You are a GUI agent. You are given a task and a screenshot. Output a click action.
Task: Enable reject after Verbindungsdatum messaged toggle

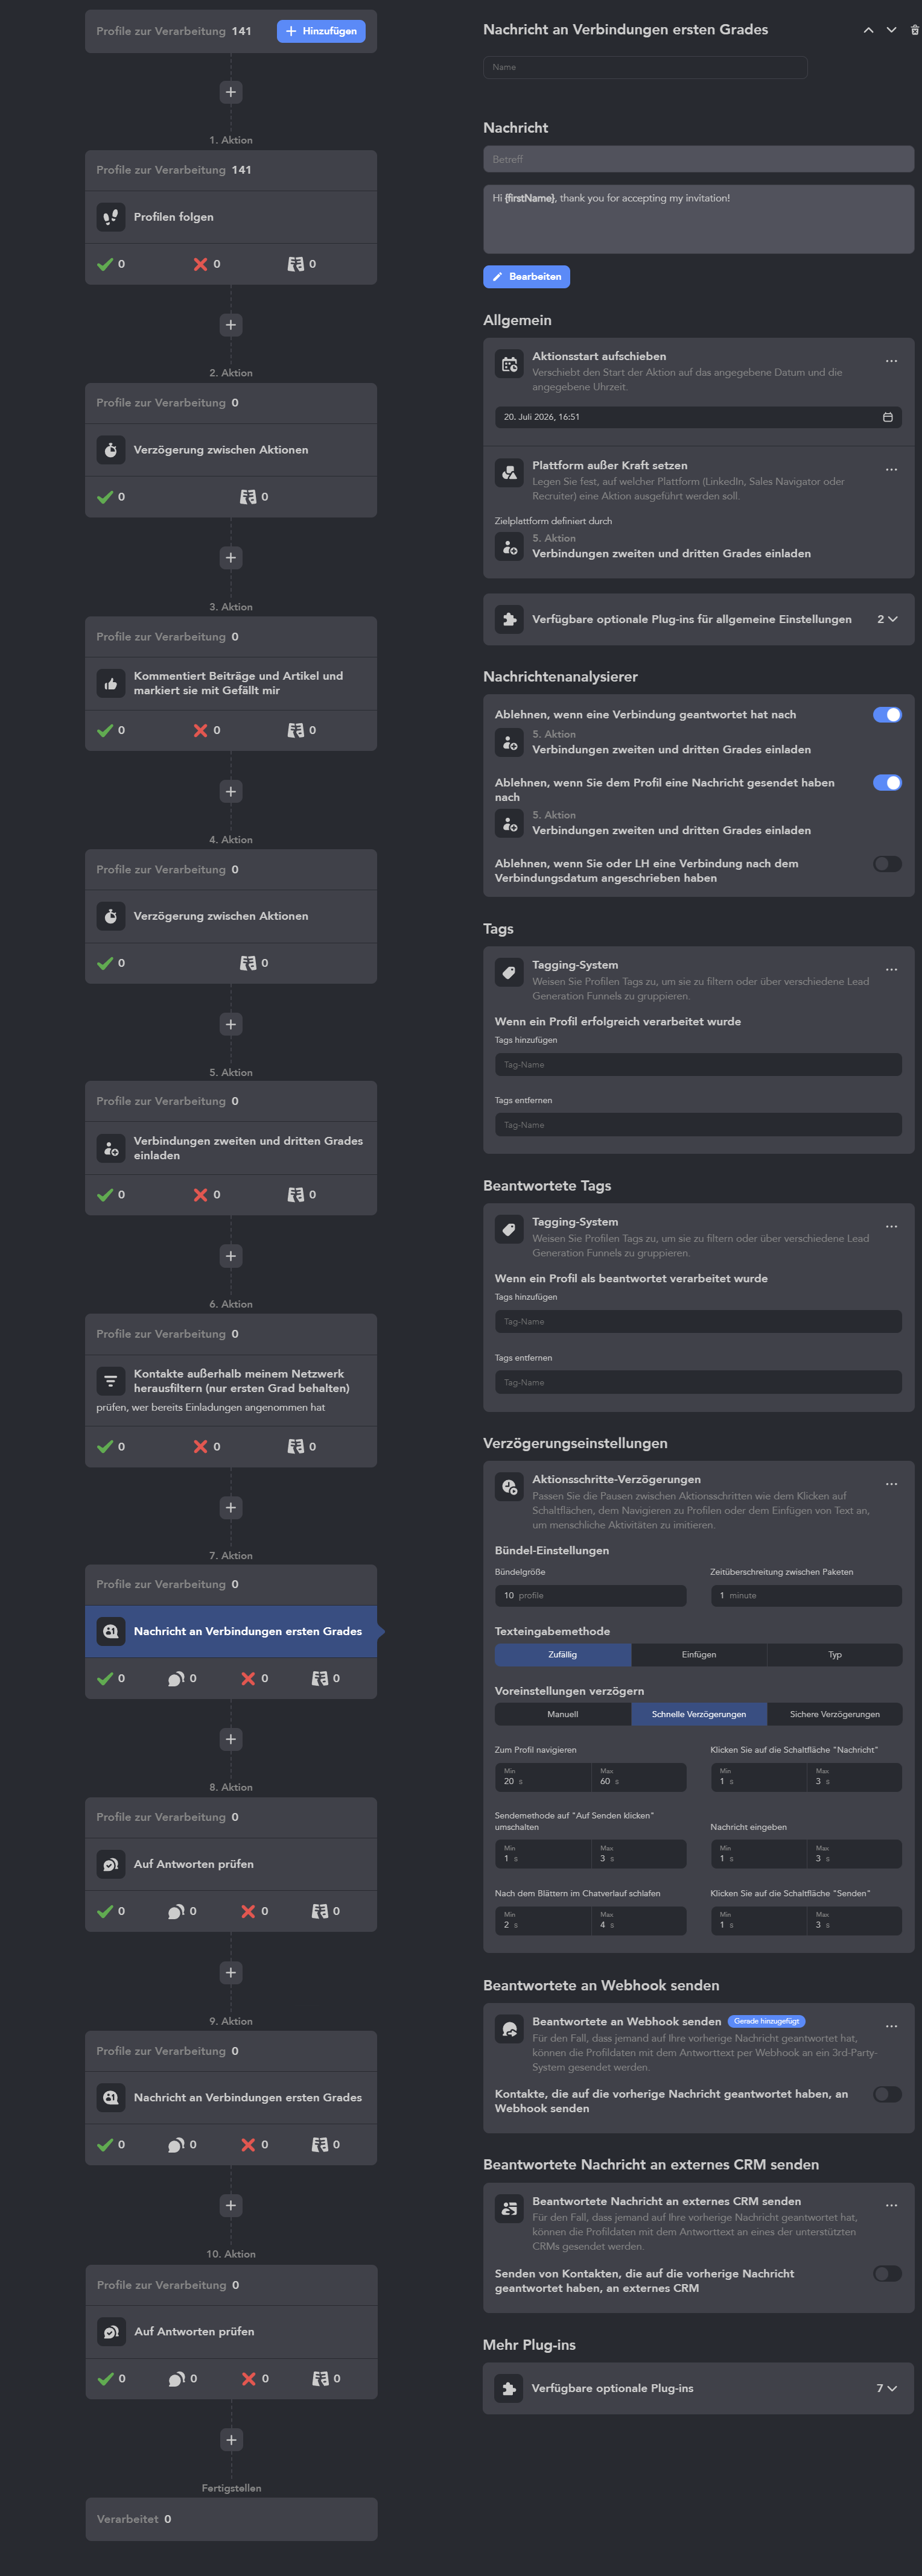(887, 864)
